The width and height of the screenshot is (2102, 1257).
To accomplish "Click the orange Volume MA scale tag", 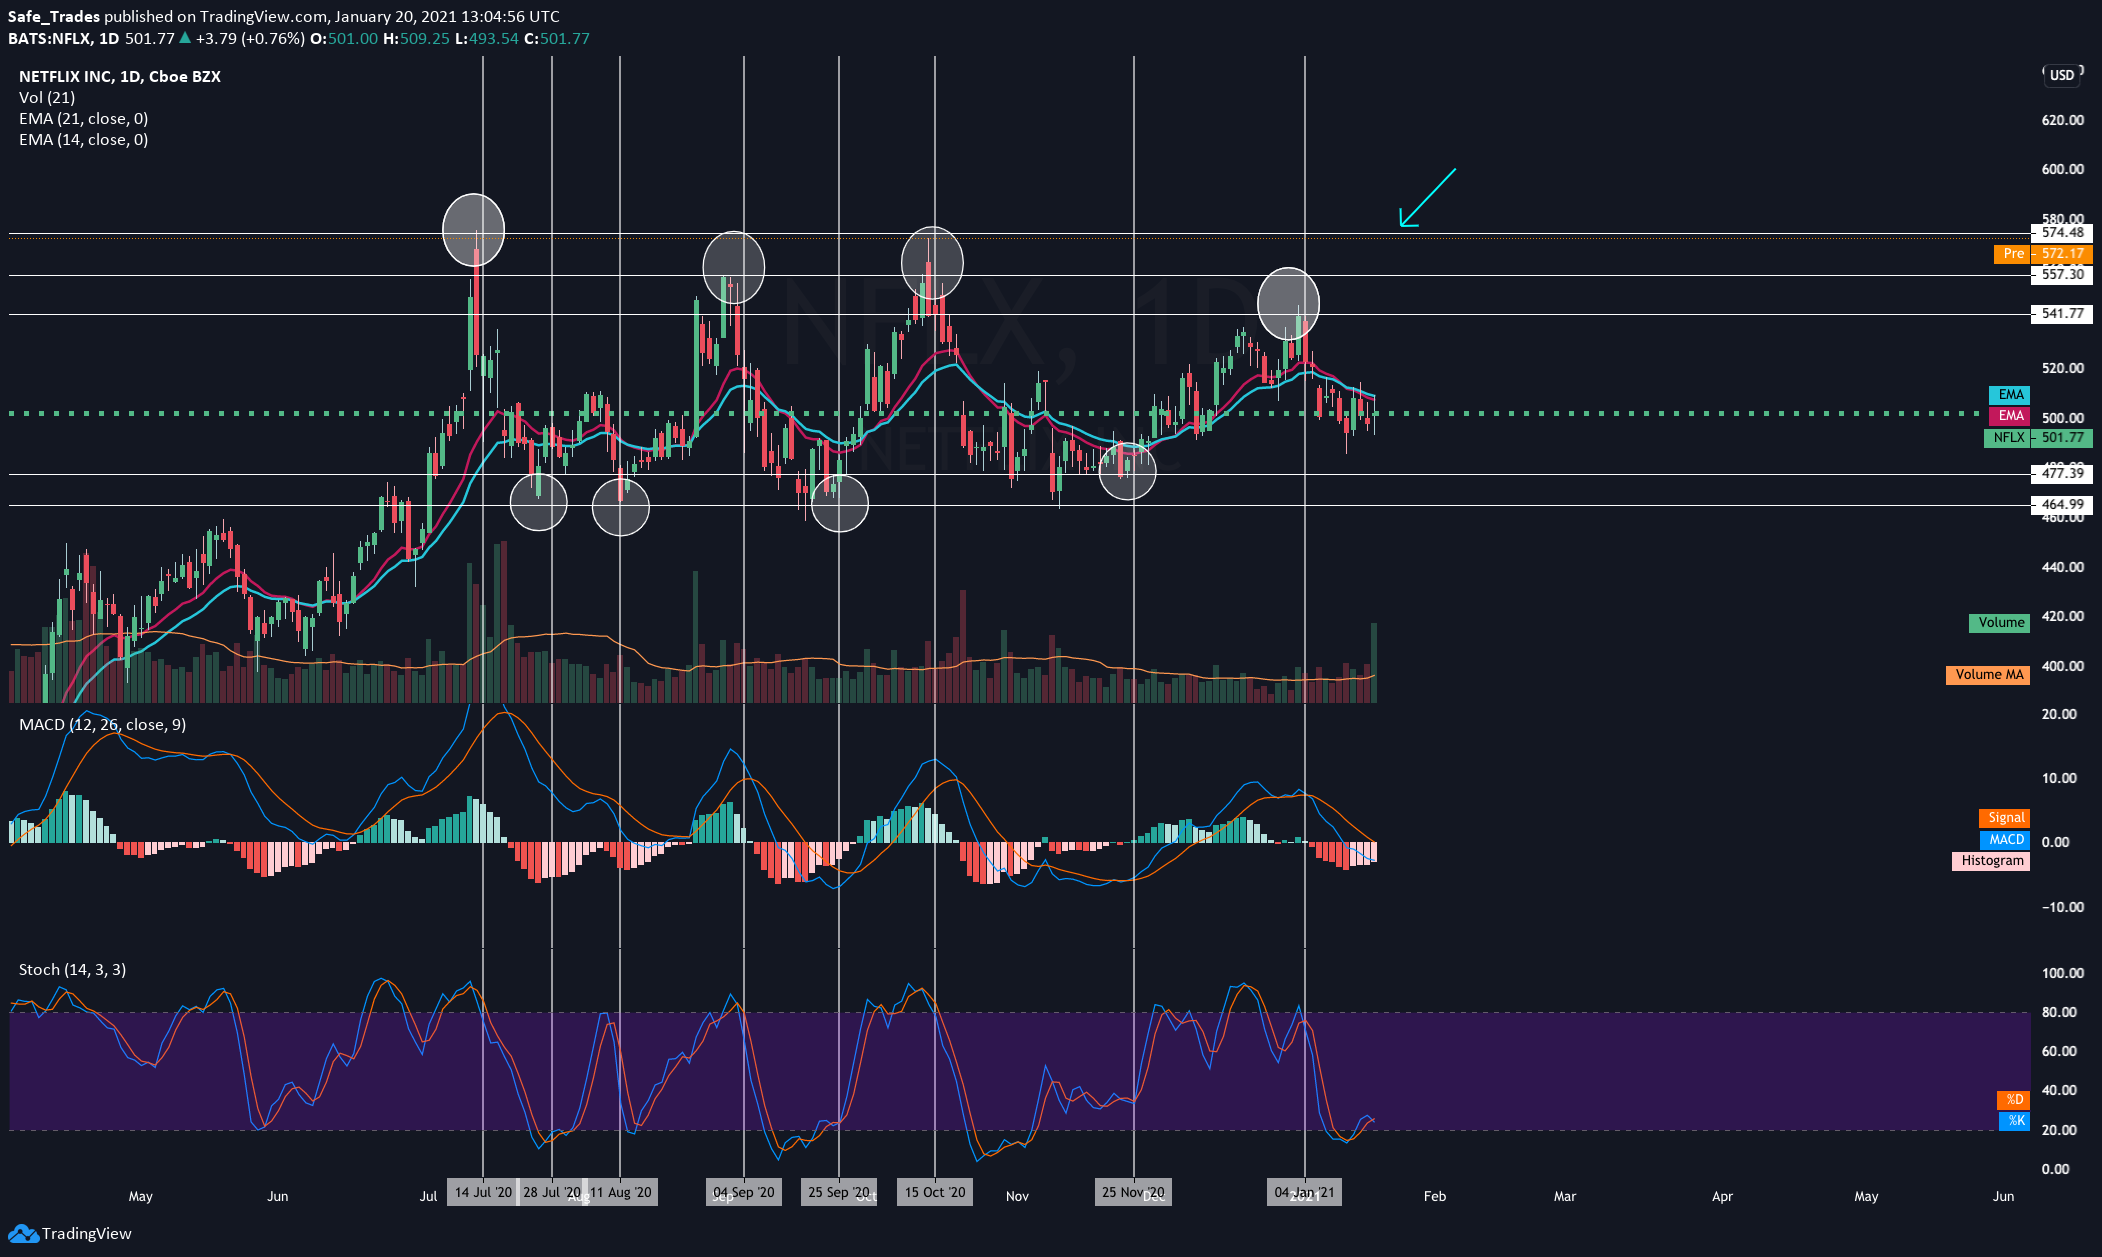I will 1988,675.
